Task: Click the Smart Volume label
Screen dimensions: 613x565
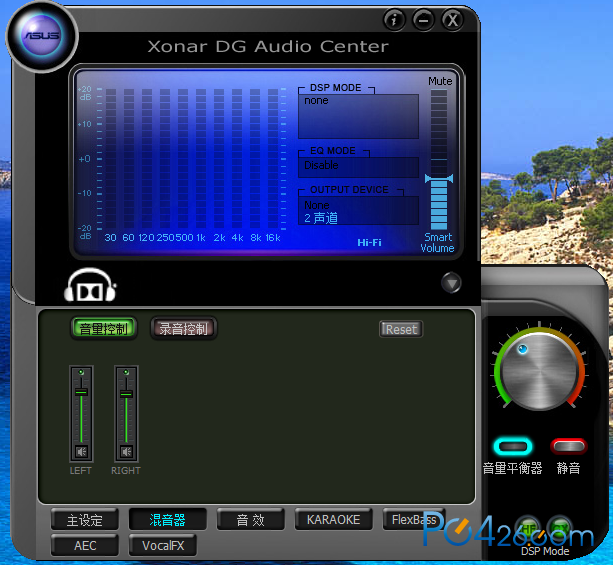Action: (x=437, y=242)
